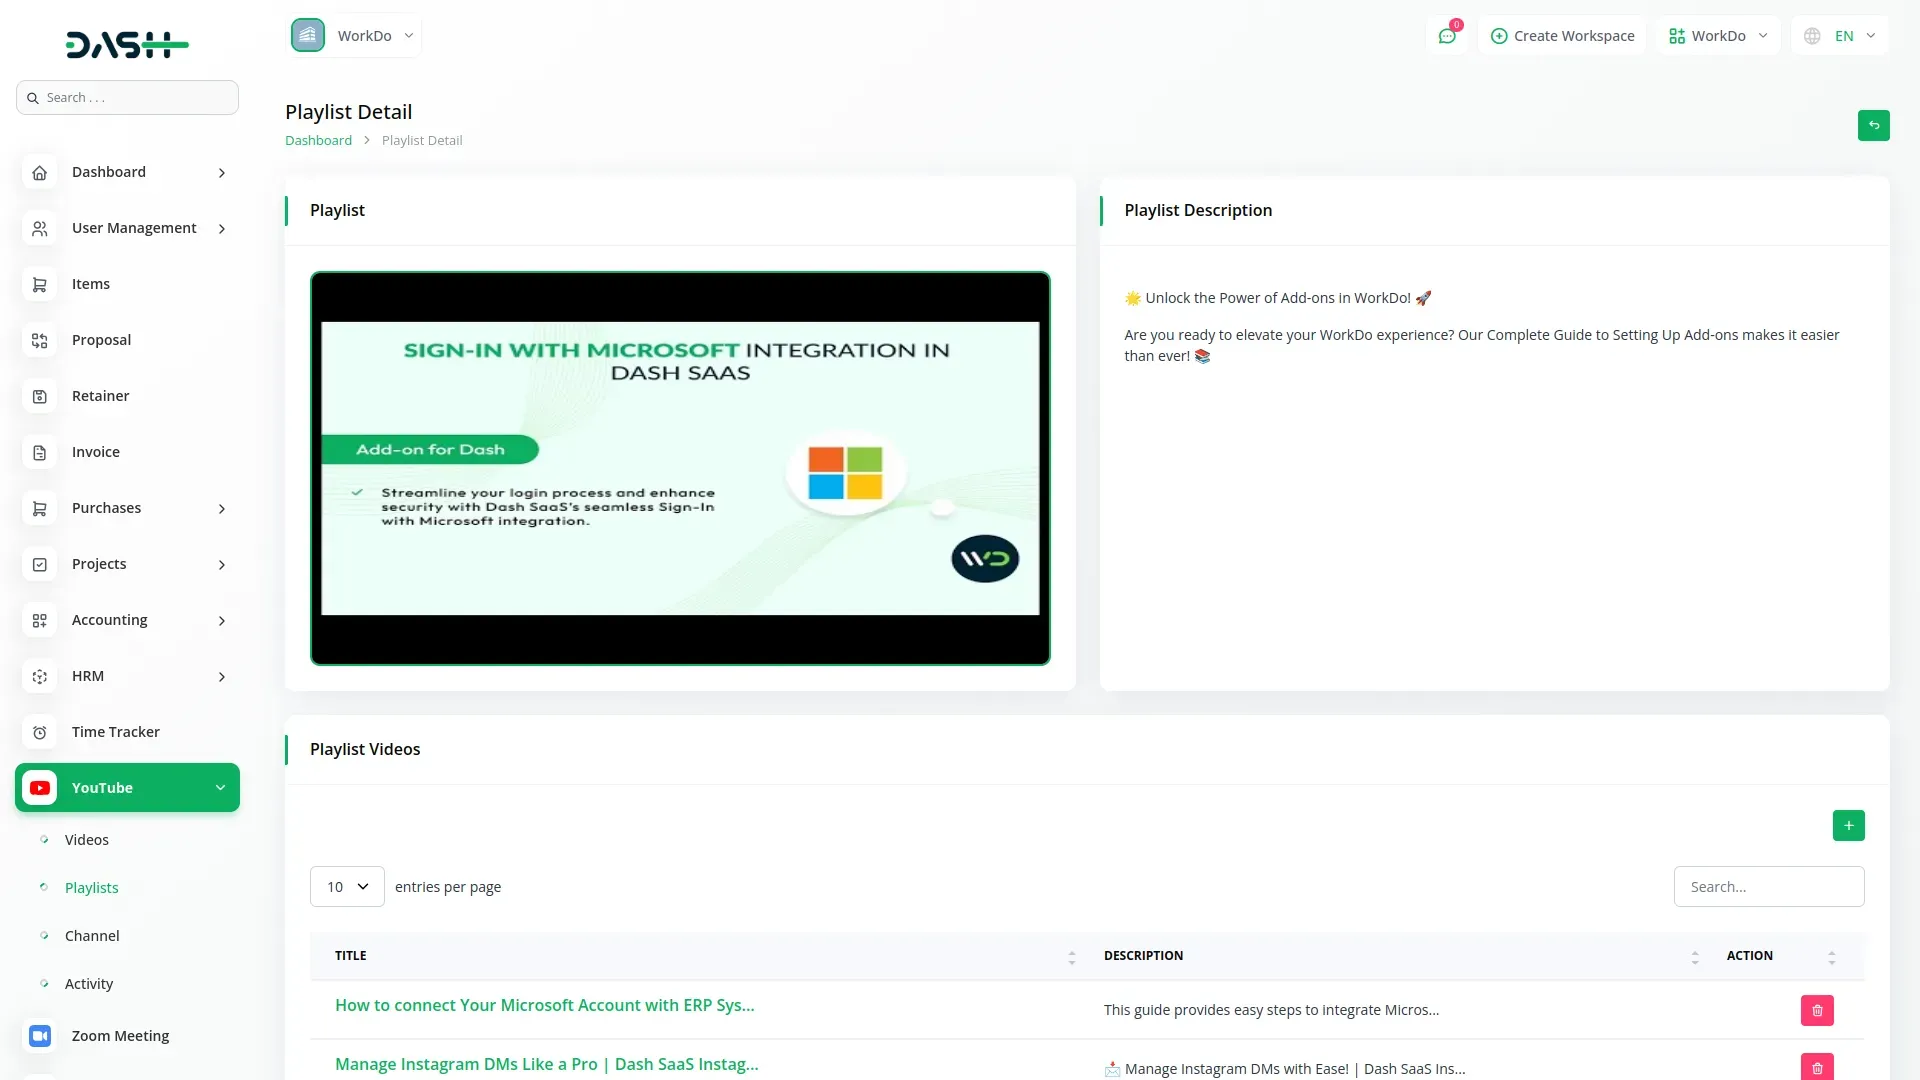Click the green back arrow button
The width and height of the screenshot is (1920, 1080).
1873,126
